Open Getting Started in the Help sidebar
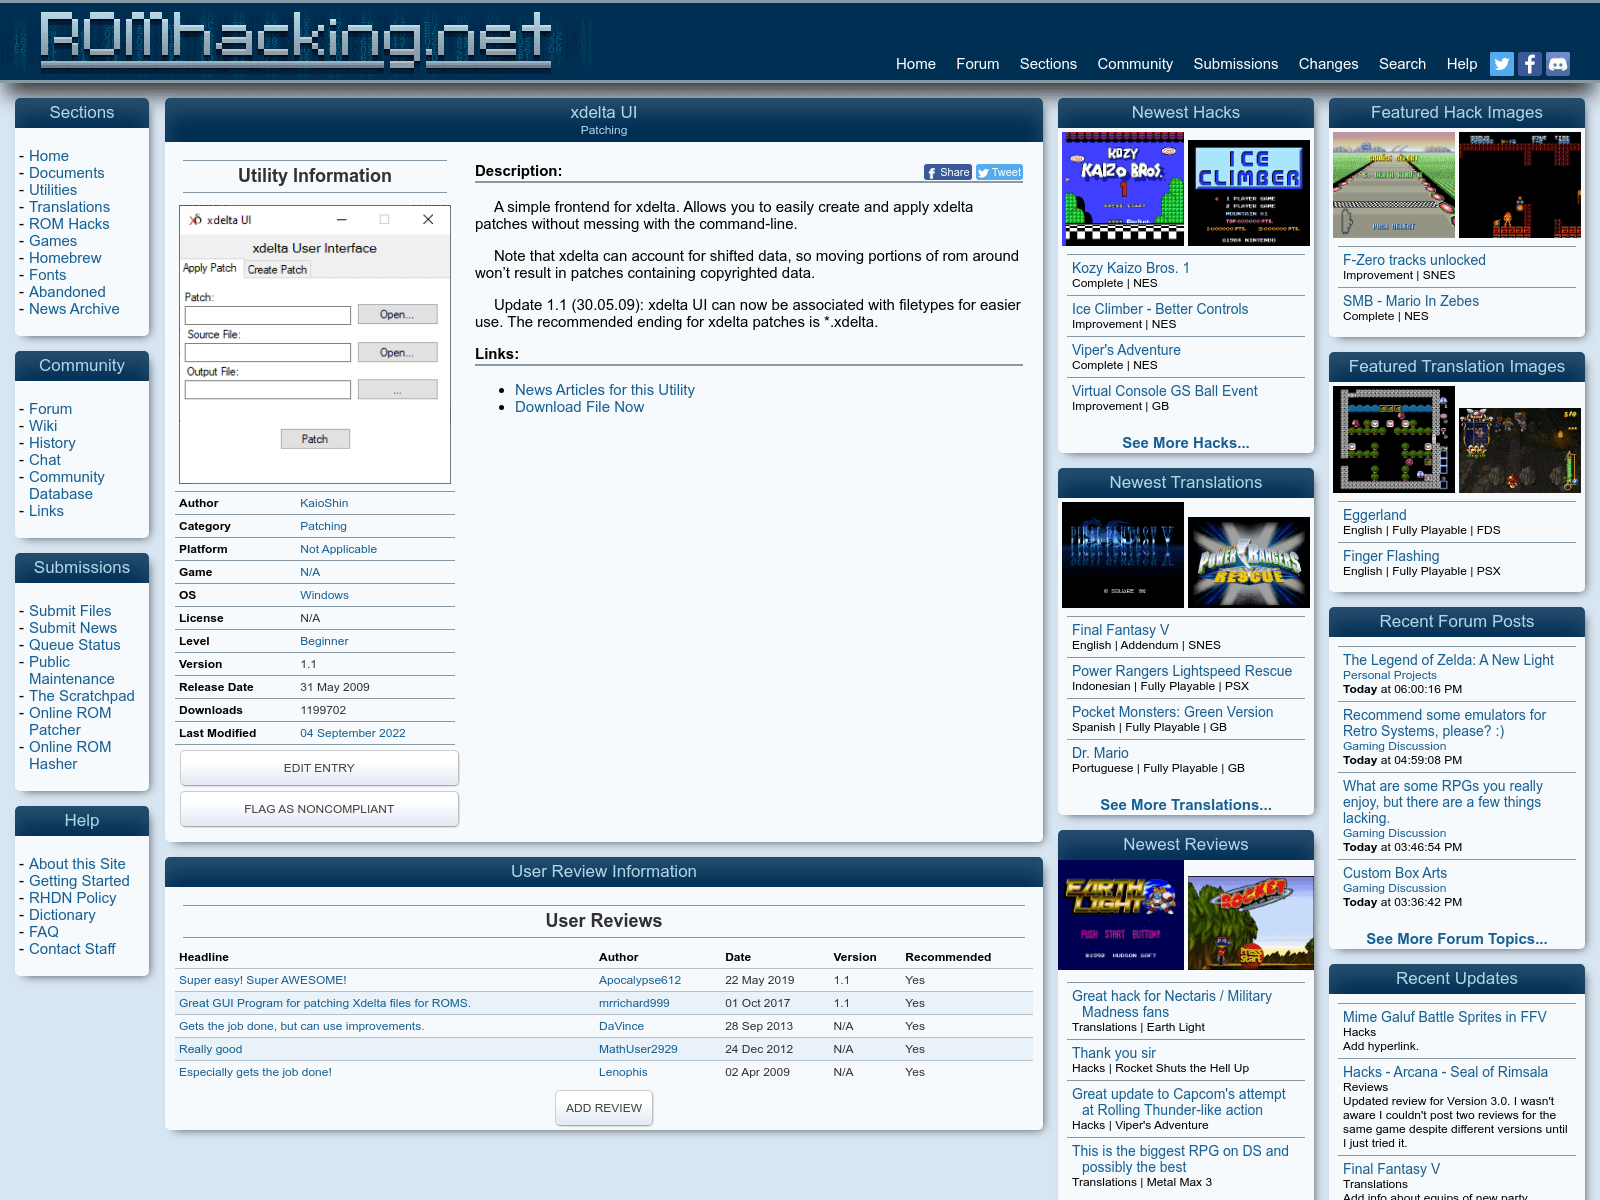The image size is (1600, 1200). (79, 881)
